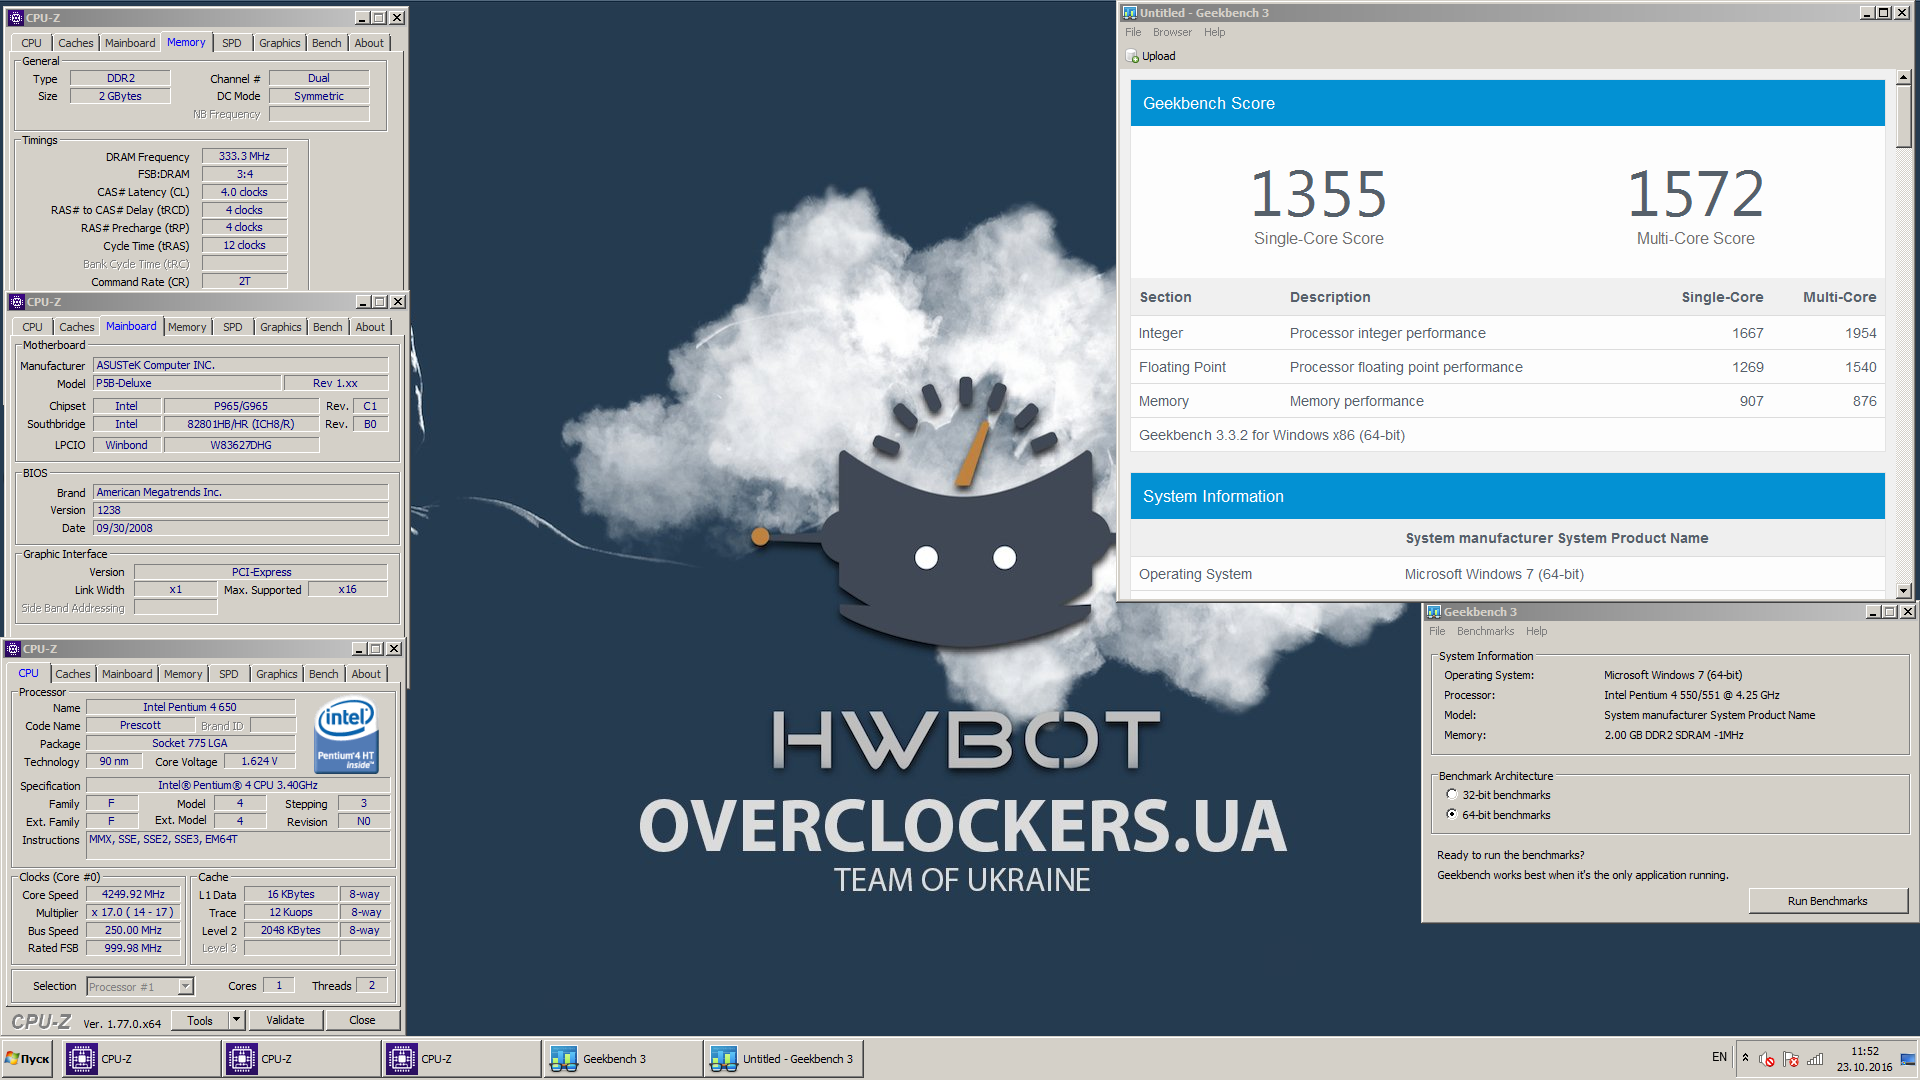Image resolution: width=1920 pixels, height=1080 pixels.
Task: Click the motherboard model P5B-Deluxe field
Action: (186, 383)
